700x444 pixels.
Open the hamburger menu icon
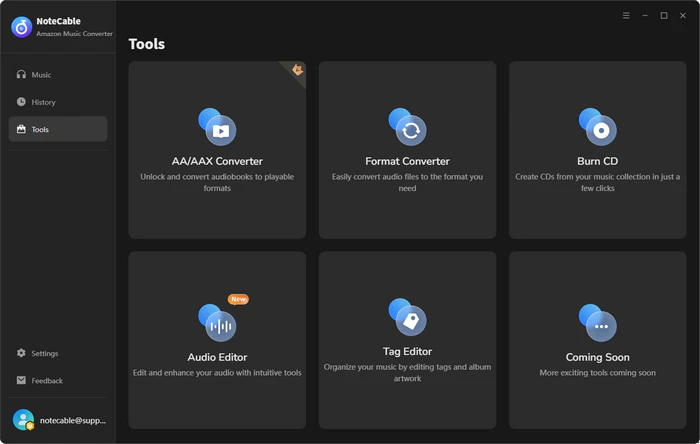point(626,16)
